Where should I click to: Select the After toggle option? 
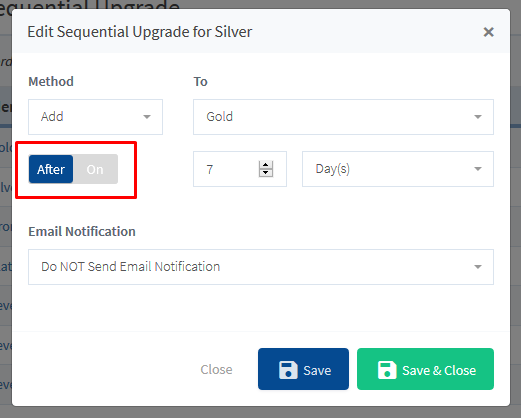pyautogui.click(x=51, y=169)
